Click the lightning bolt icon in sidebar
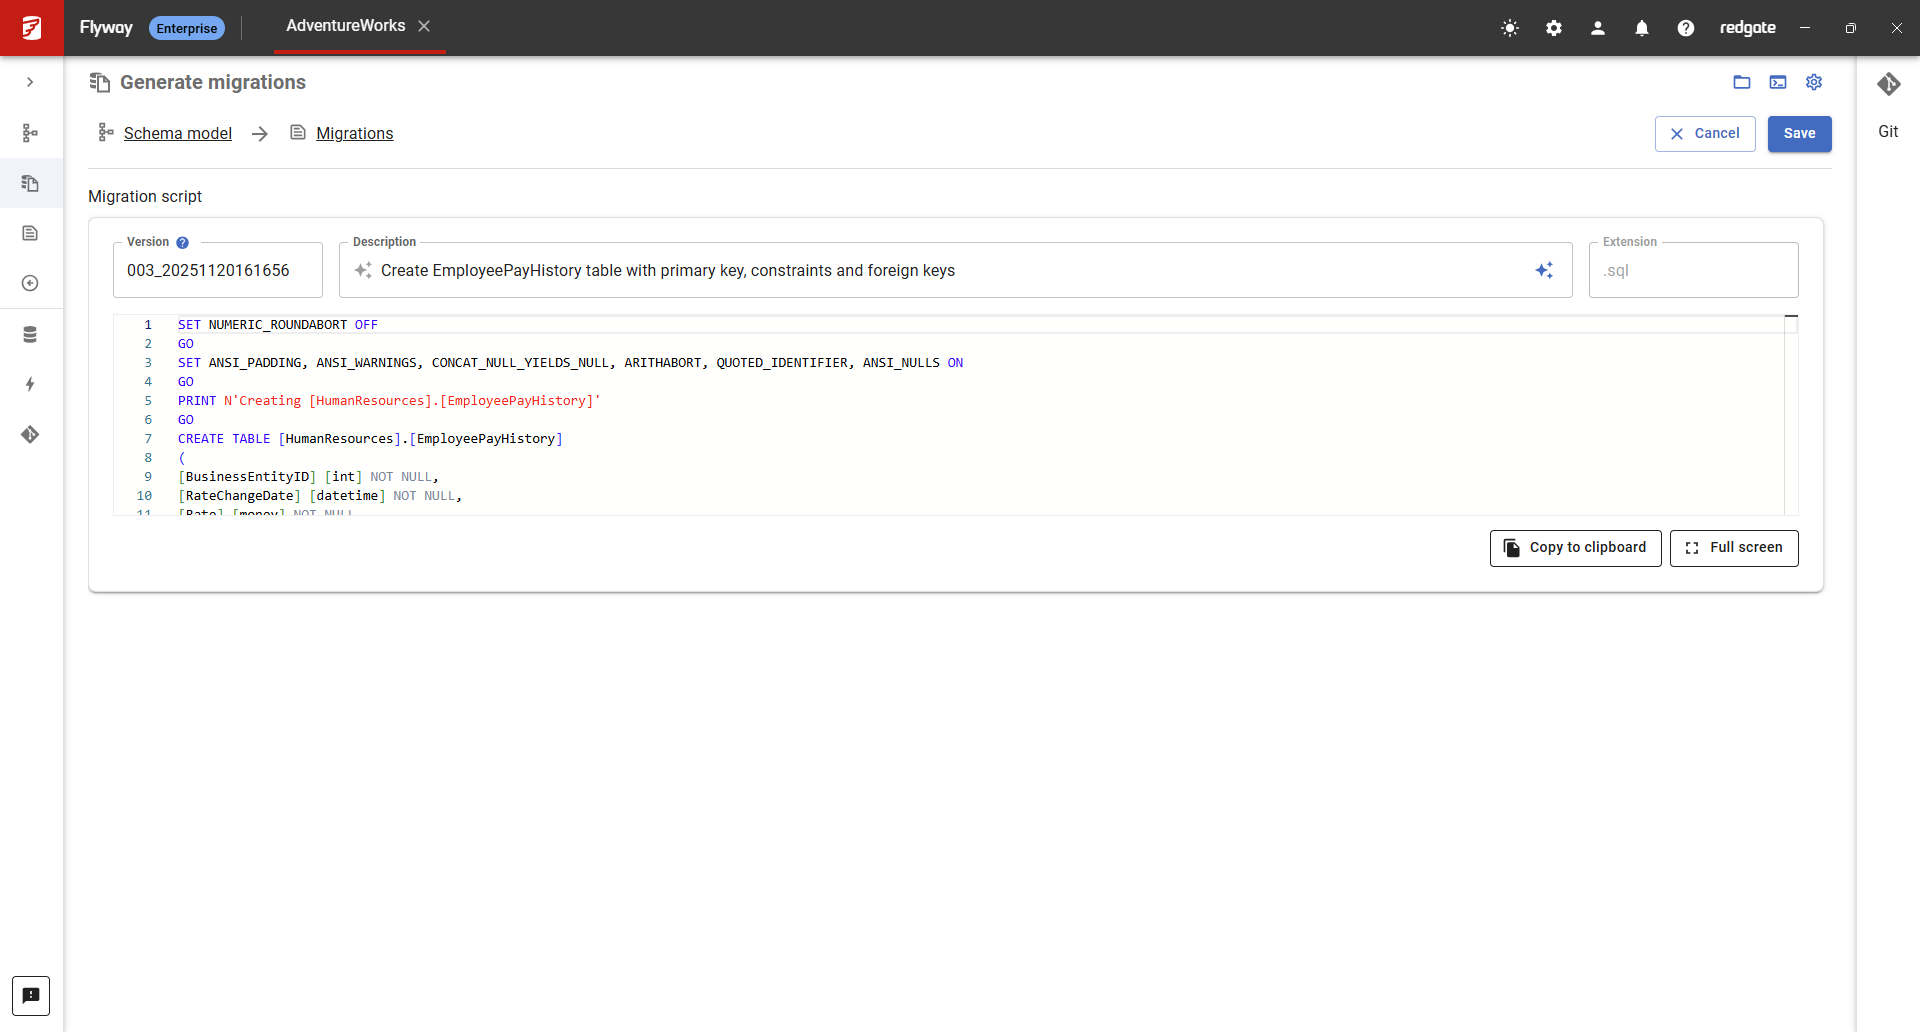The height and width of the screenshot is (1032, 1920). tap(30, 384)
